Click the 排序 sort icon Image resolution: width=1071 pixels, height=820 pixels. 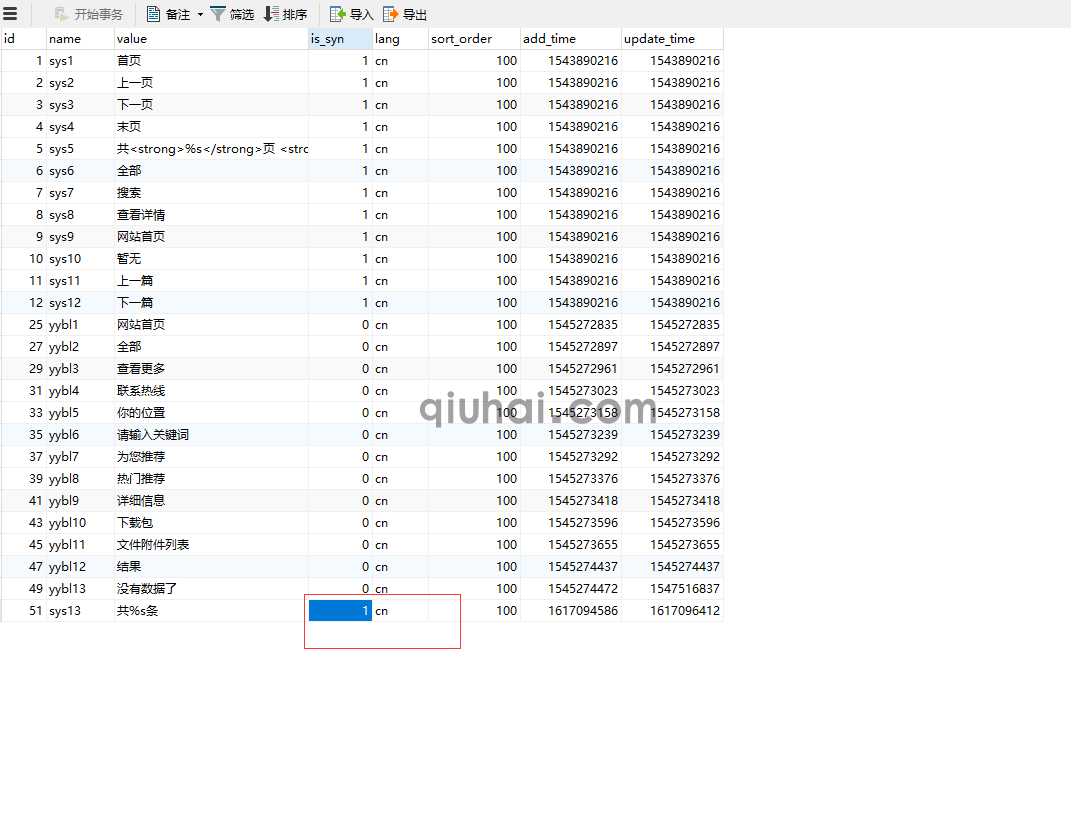[x=271, y=14]
